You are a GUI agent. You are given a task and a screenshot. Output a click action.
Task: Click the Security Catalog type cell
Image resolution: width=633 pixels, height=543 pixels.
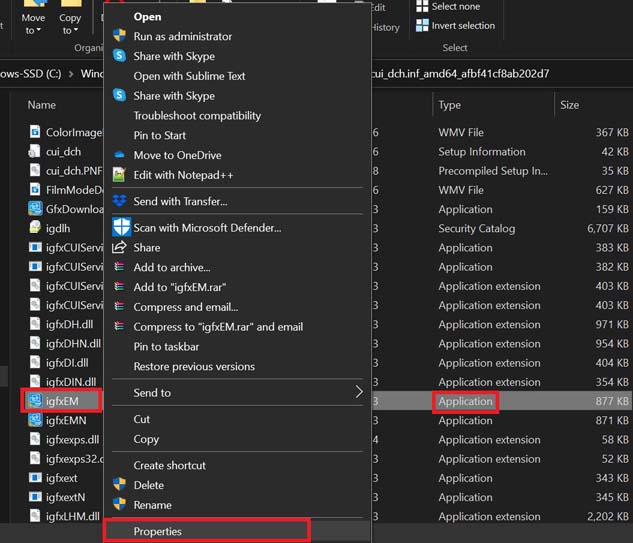[477, 229]
